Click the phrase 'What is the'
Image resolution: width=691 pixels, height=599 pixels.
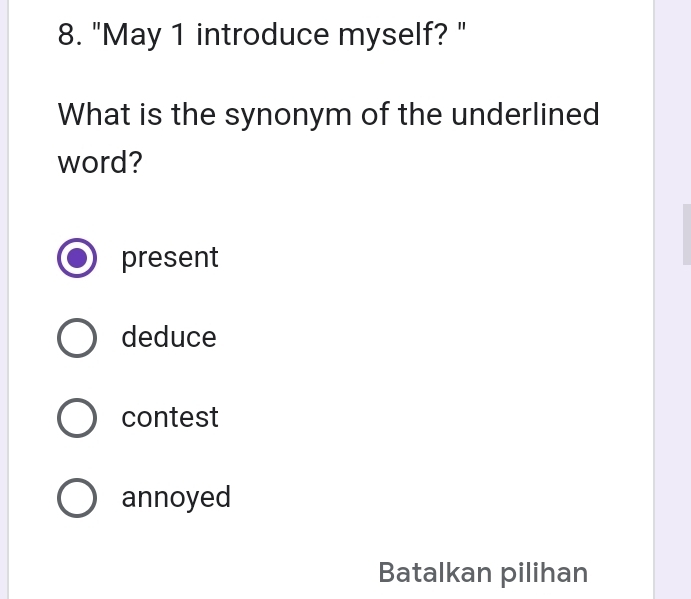tap(137, 115)
